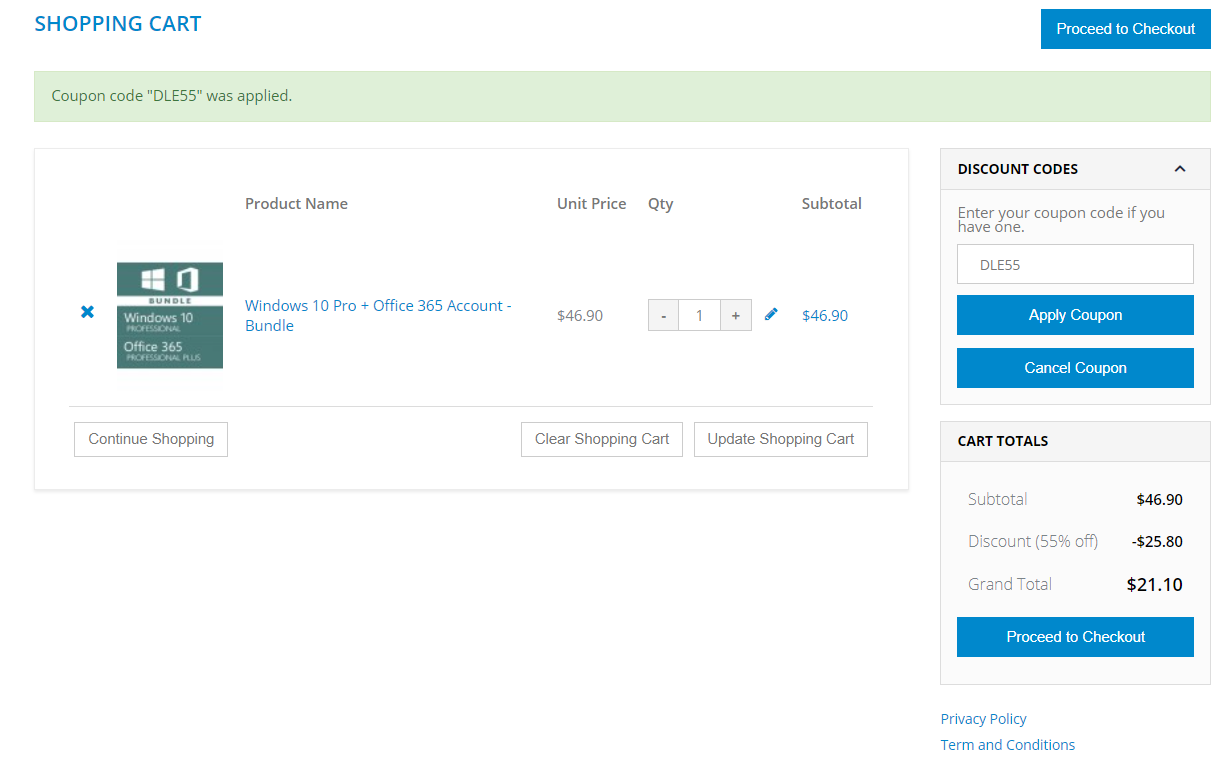The height and width of the screenshot is (770, 1231).
Task: Click the item subtotal $46.90 in the table
Action: (x=825, y=315)
